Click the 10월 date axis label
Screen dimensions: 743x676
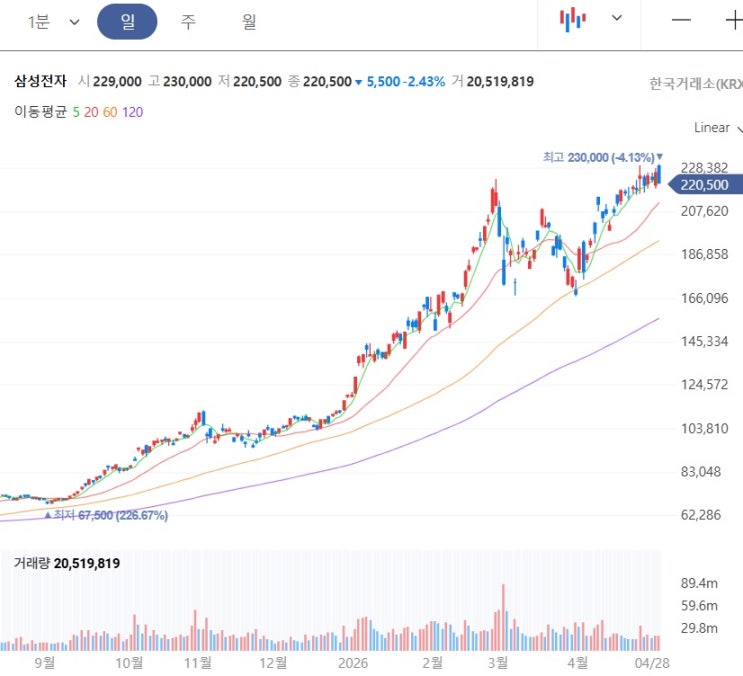(129, 662)
